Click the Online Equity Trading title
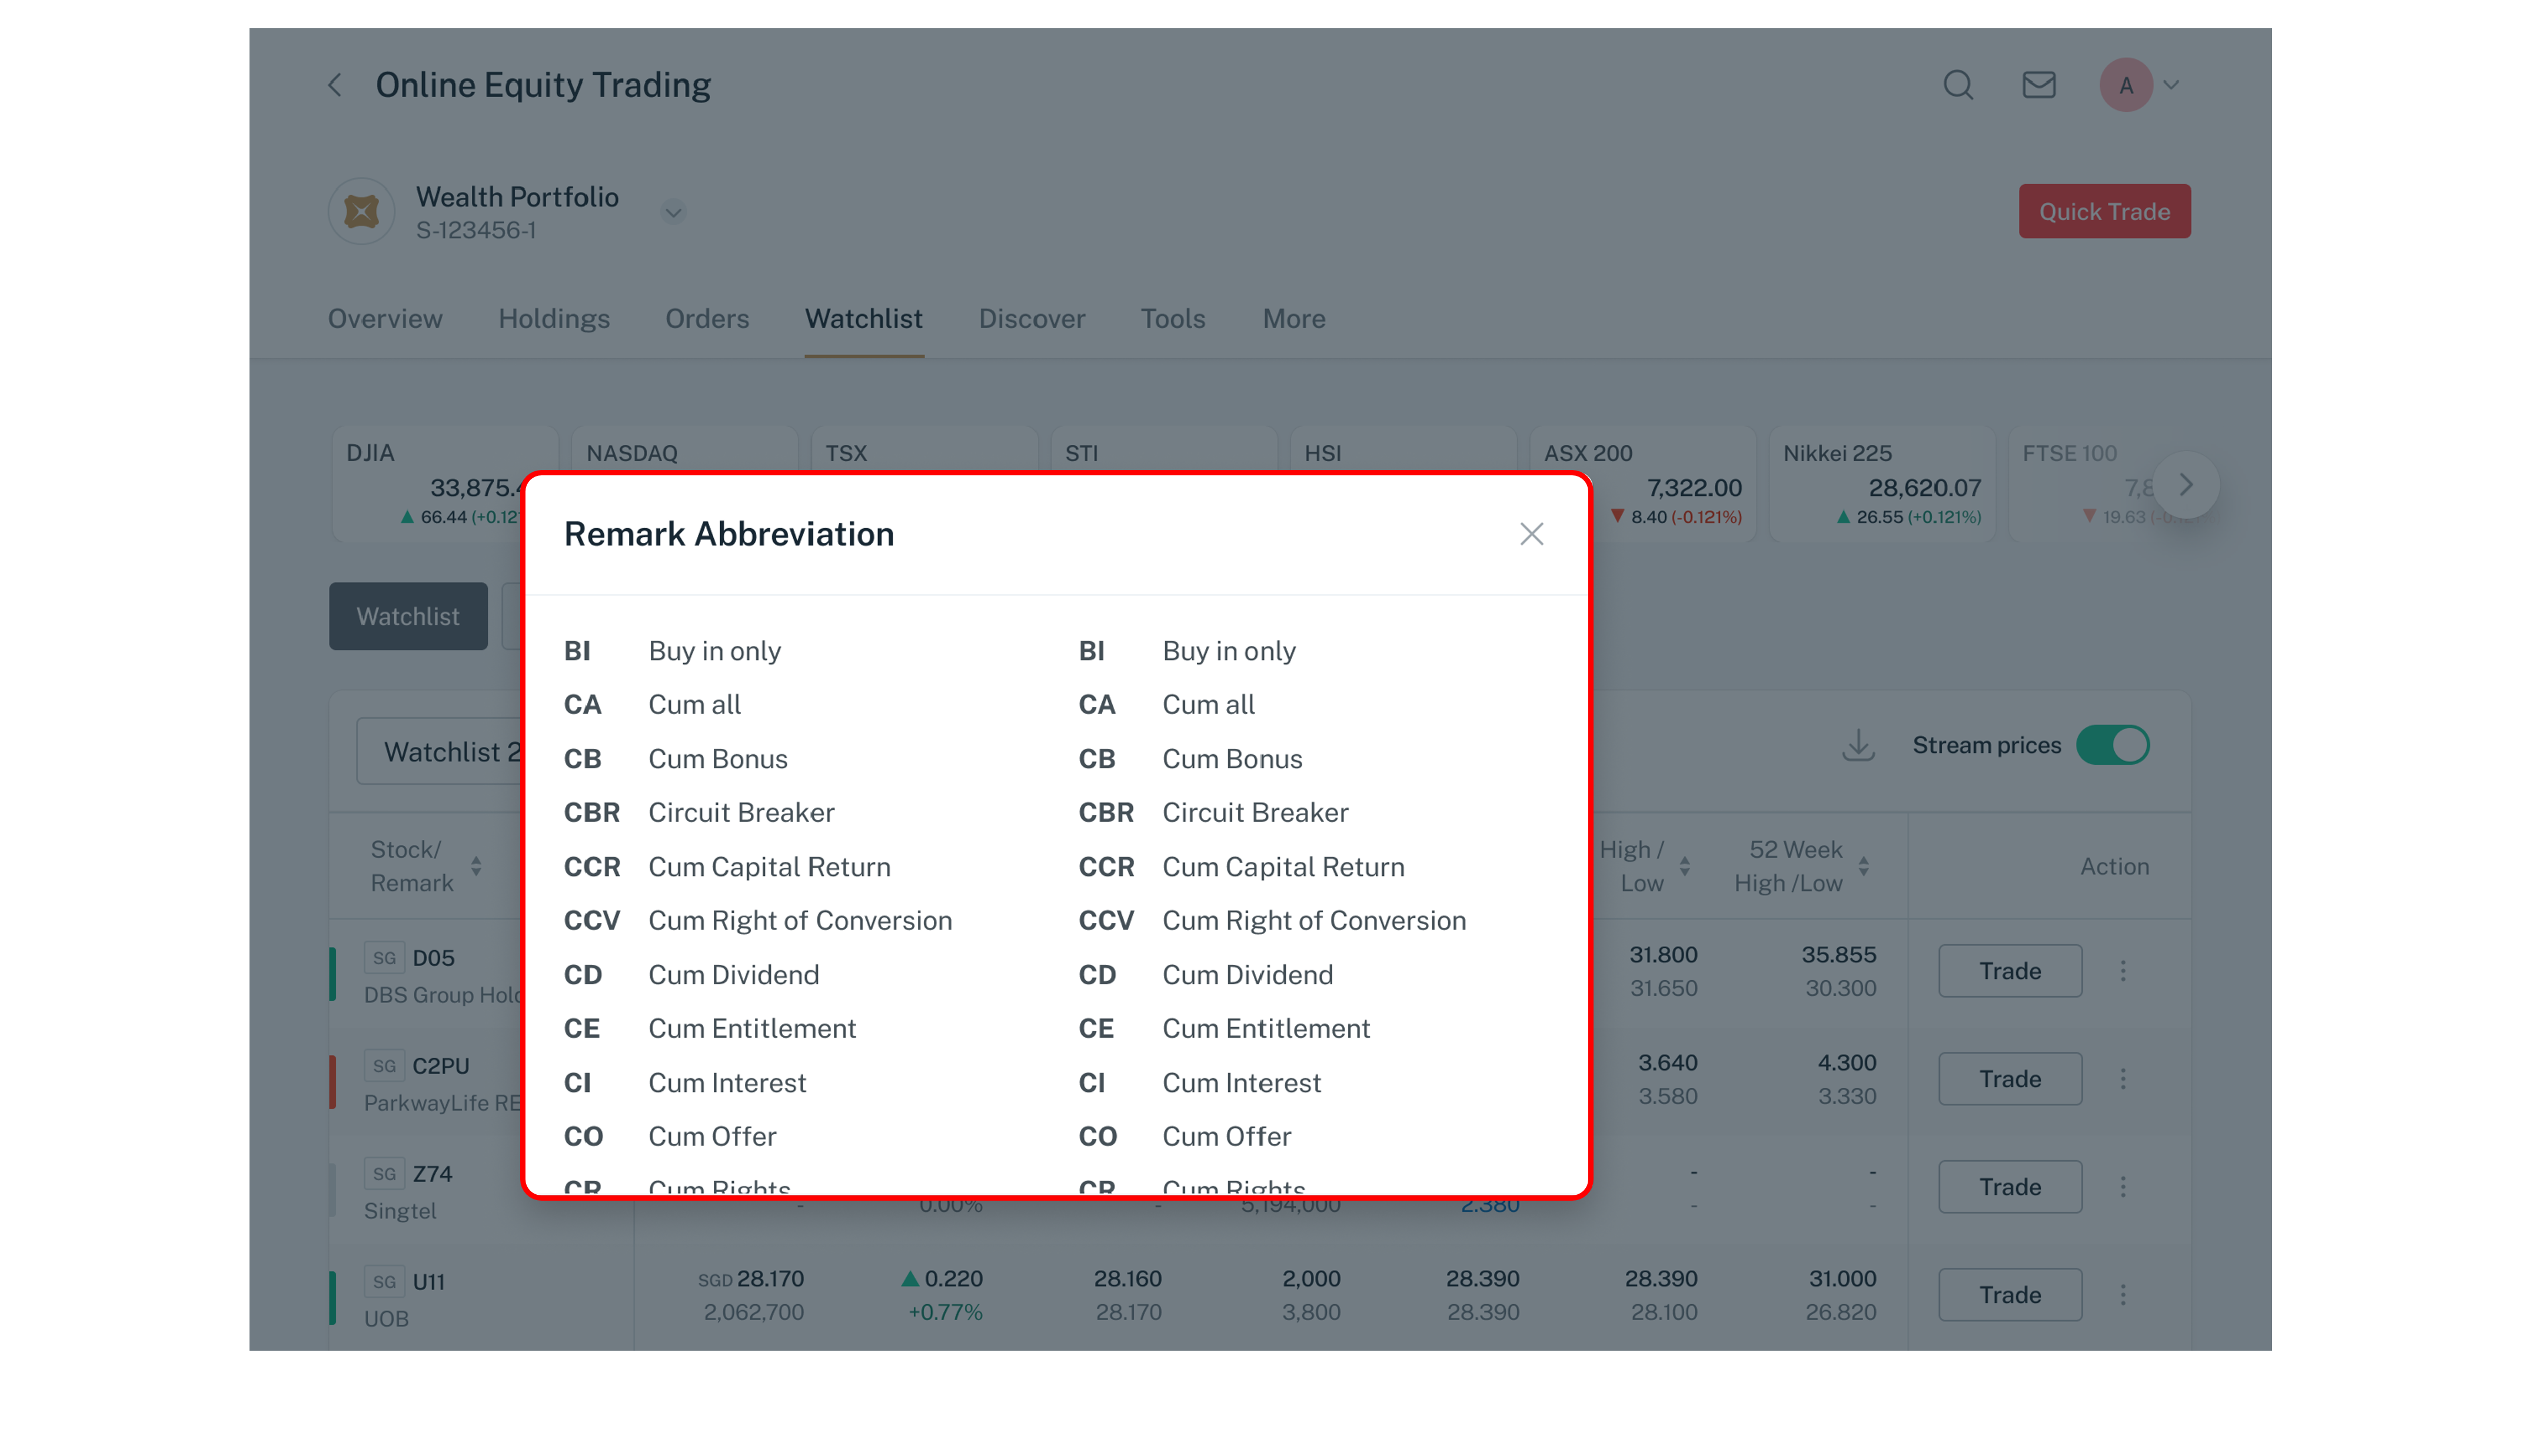The height and width of the screenshot is (1456, 2528). point(543,85)
